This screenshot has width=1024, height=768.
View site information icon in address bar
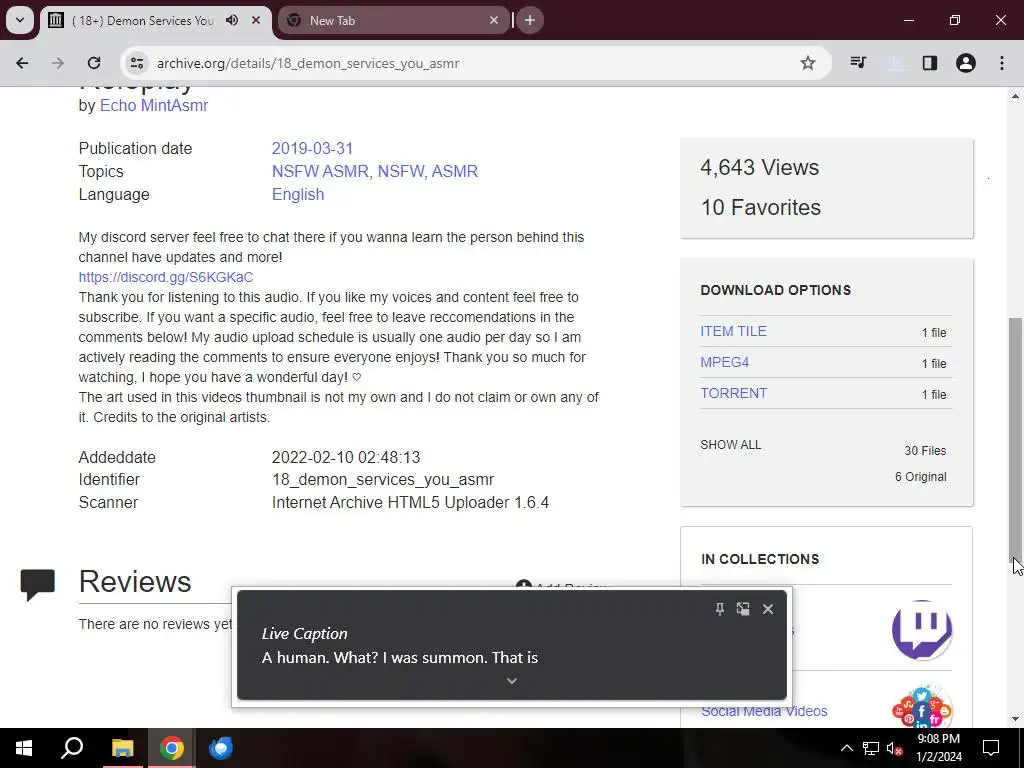[136, 63]
